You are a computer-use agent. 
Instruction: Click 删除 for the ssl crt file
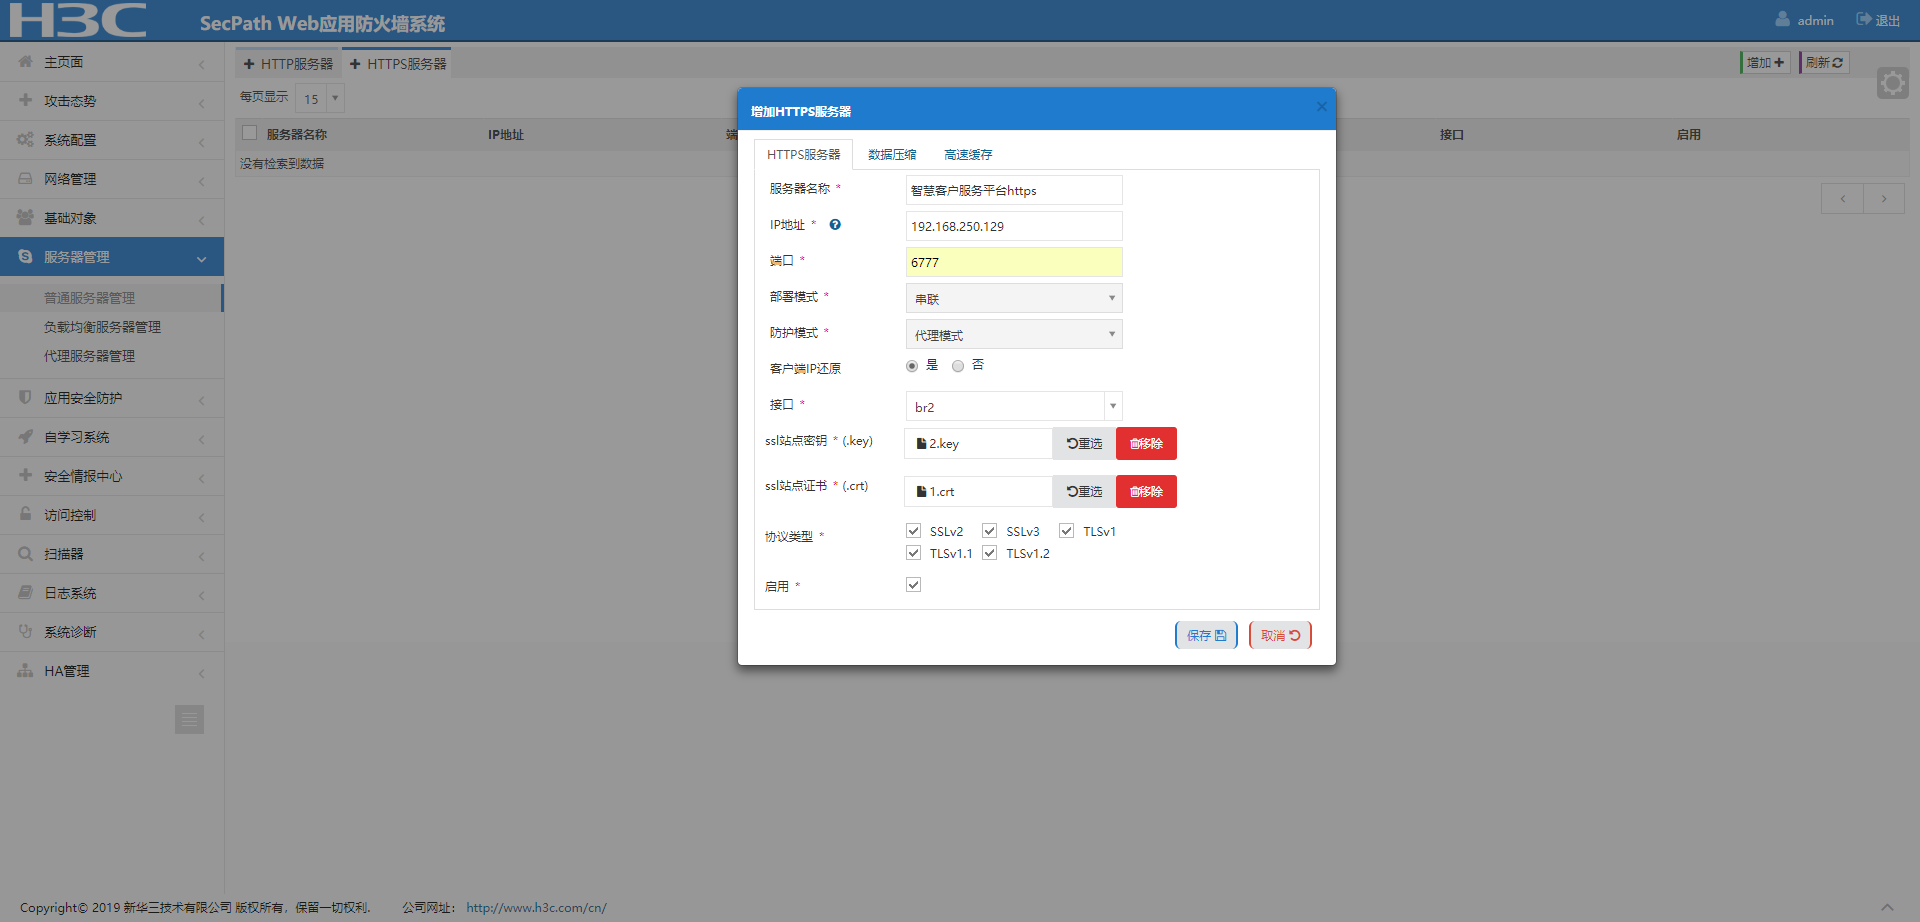tap(1146, 491)
